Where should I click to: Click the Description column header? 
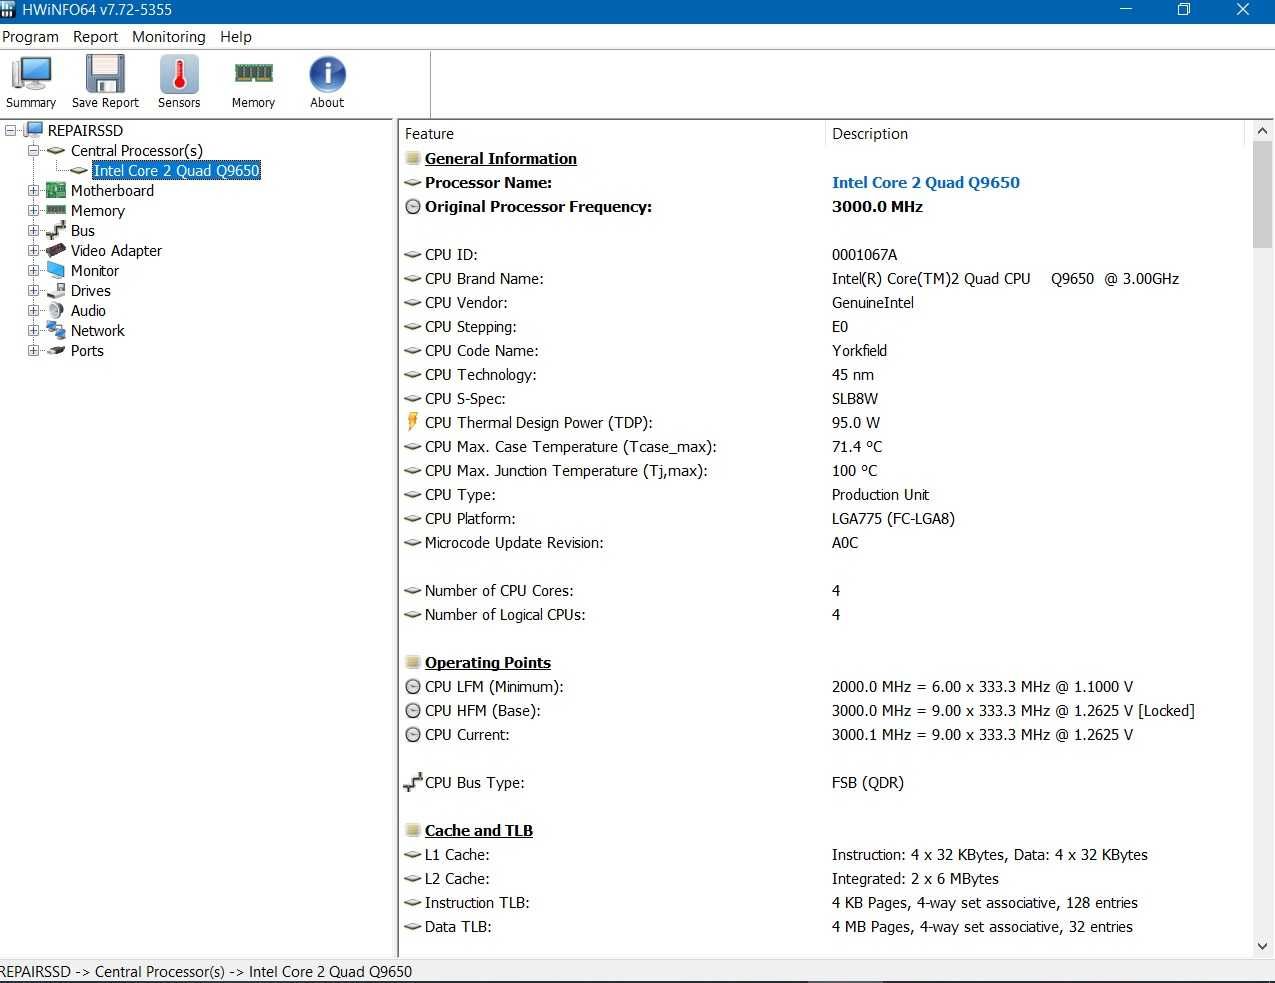[1035, 133]
